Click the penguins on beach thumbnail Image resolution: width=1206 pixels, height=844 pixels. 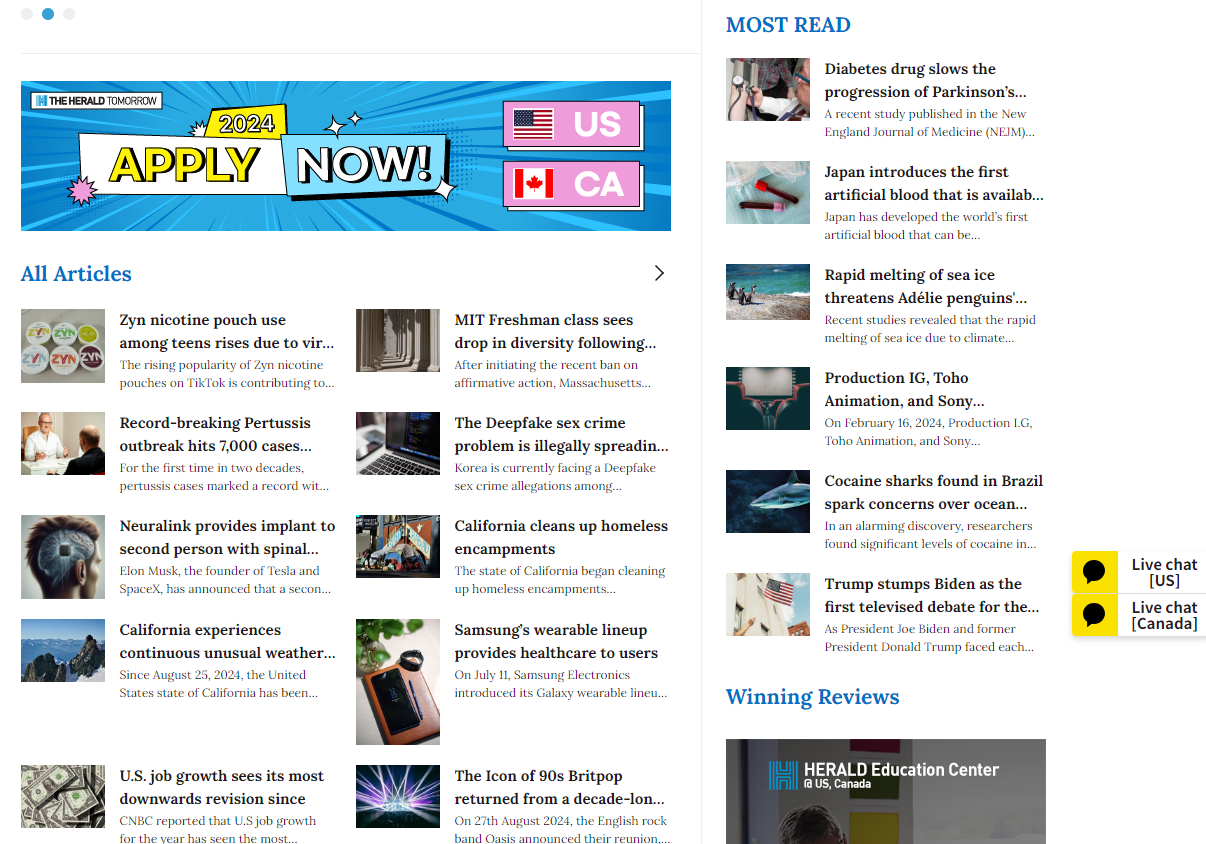[x=768, y=292]
